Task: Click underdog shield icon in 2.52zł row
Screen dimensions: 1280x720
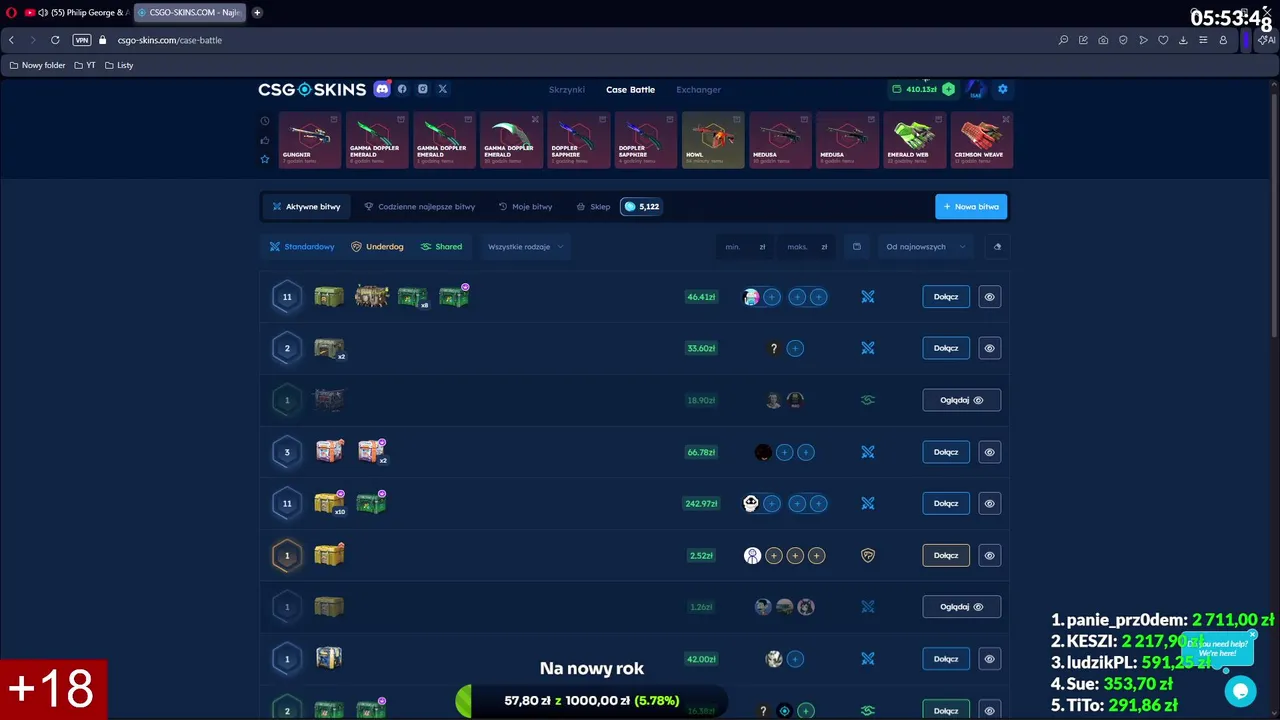Action: [x=867, y=556]
